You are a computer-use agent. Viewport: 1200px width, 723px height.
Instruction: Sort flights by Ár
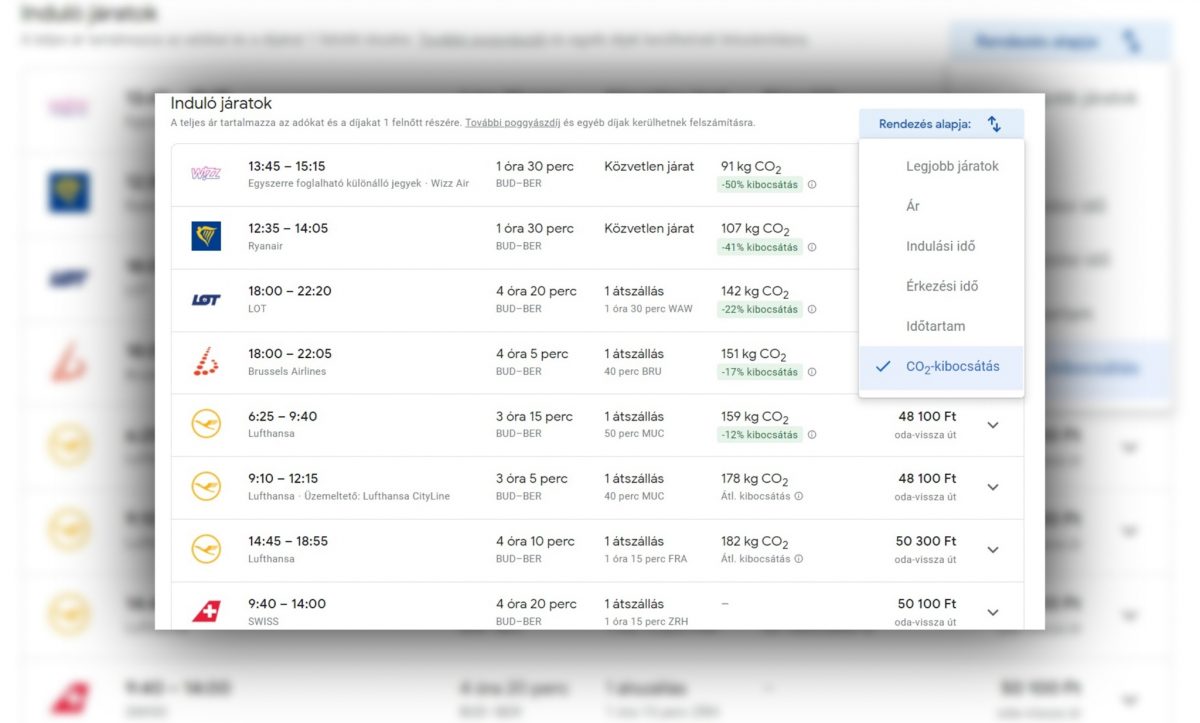coord(912,206)
